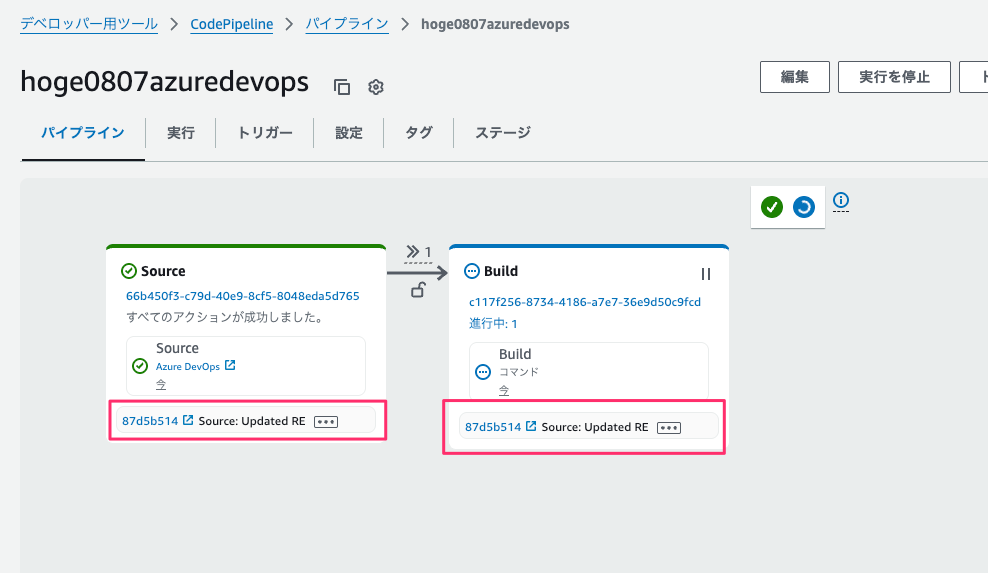Open commit 87d5b514 link in Source stage
This screenshot has height=573, width=988.
(x=150, y=420)
